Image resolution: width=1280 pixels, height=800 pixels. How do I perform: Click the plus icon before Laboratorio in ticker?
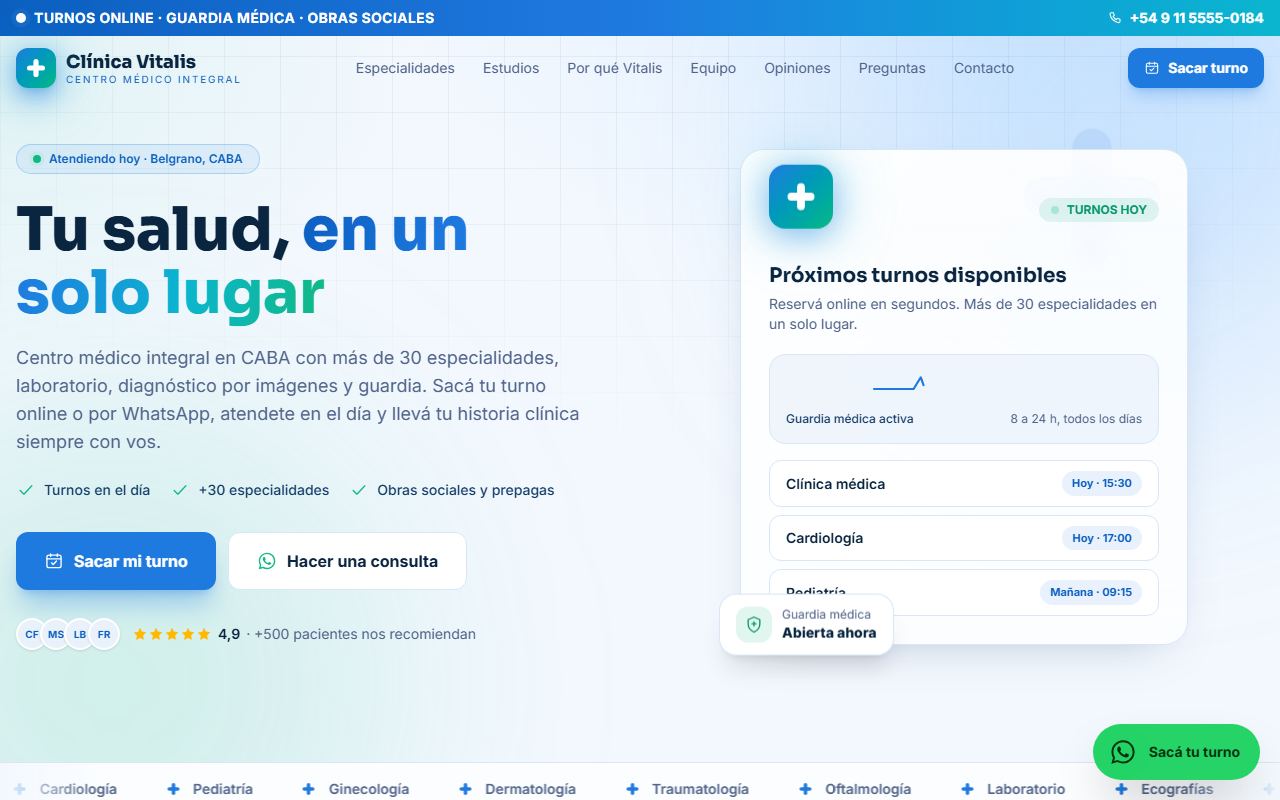tap(967, 789)
